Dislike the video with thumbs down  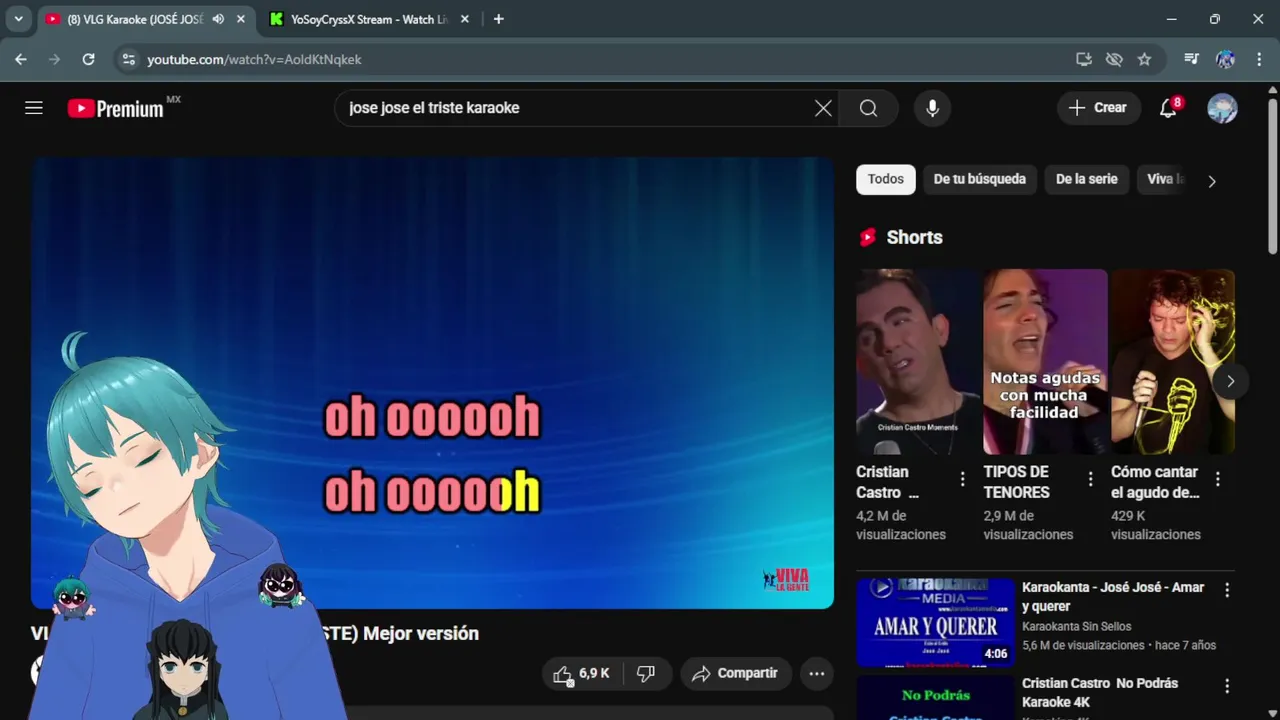click(x=646, y=674)
